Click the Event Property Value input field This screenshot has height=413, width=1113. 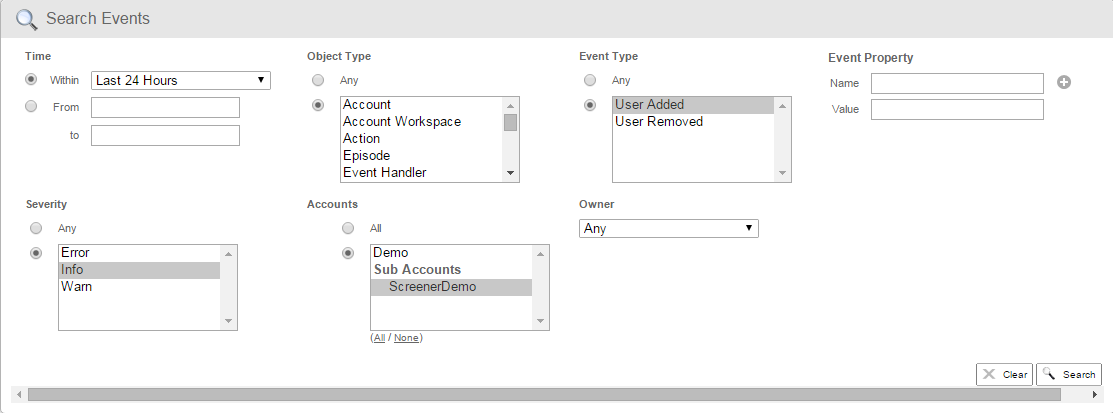point(957,109)
